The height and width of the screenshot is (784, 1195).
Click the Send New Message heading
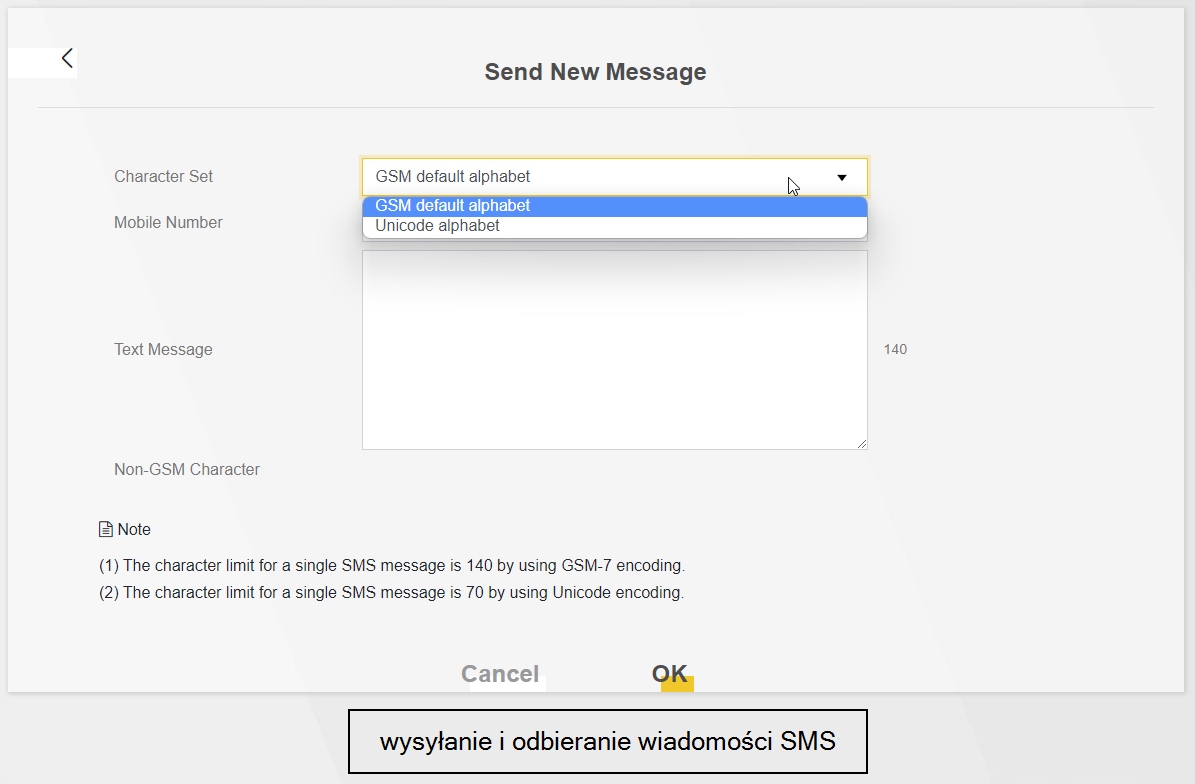(595, 72)
